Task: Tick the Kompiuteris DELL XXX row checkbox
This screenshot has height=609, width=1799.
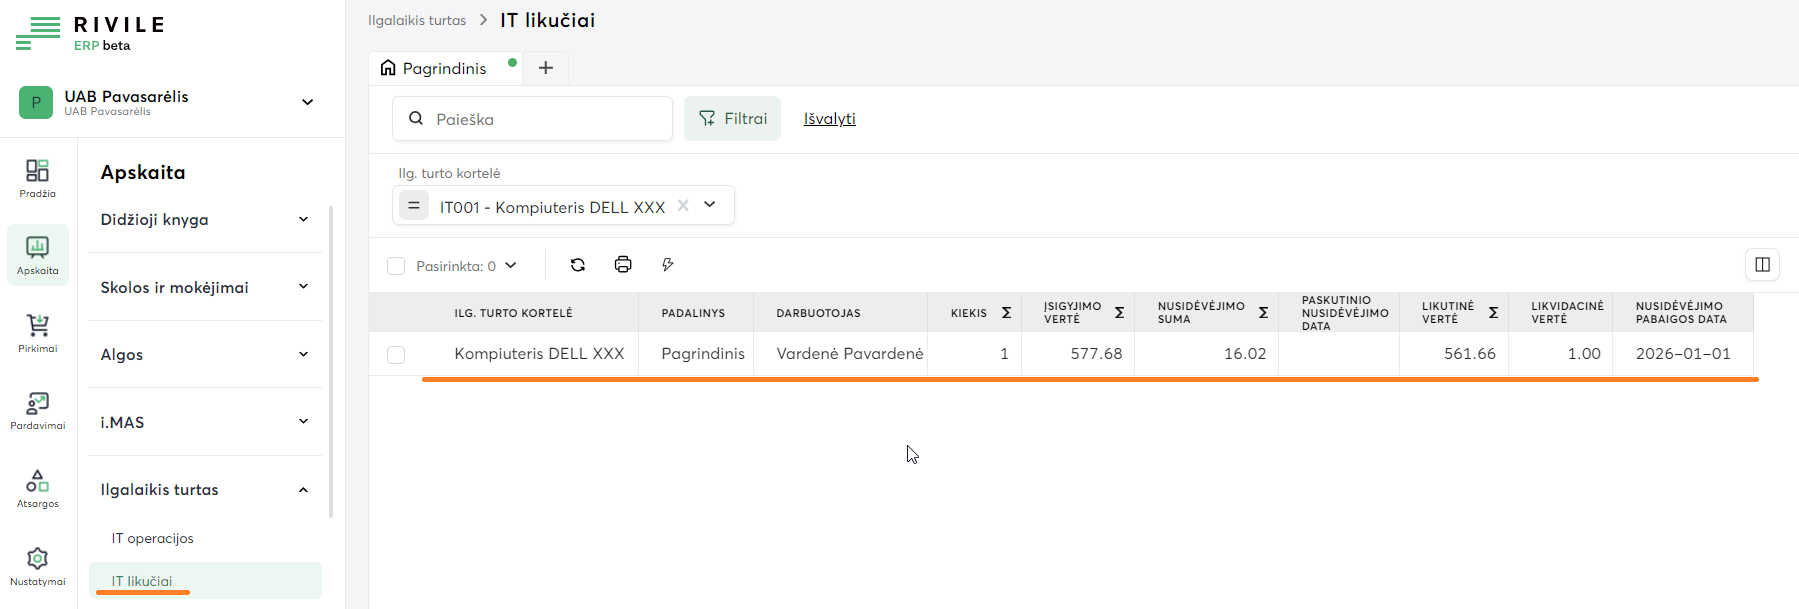Action: click(x=396, y=355)
